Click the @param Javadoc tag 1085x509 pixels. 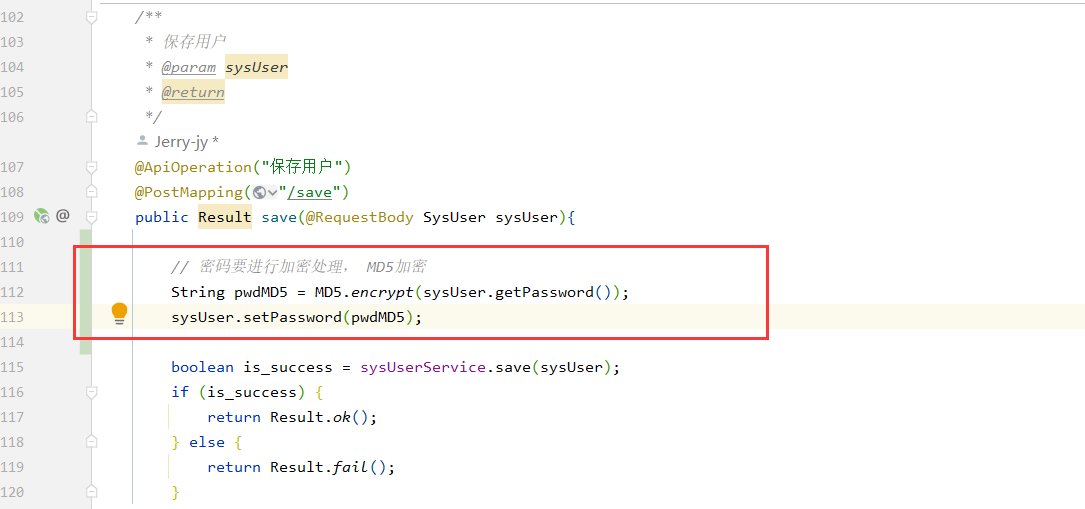coord(188,67)
